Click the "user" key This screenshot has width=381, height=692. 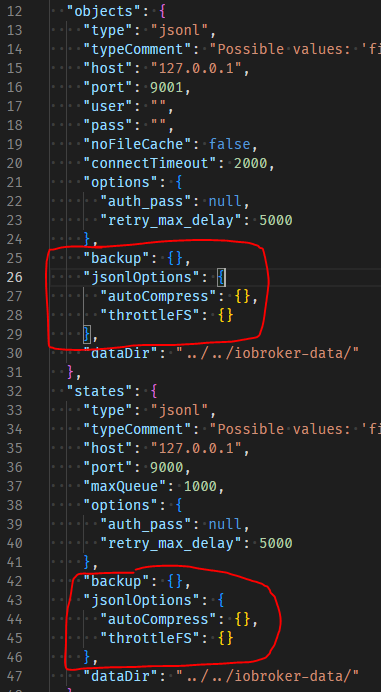point(108,106)
